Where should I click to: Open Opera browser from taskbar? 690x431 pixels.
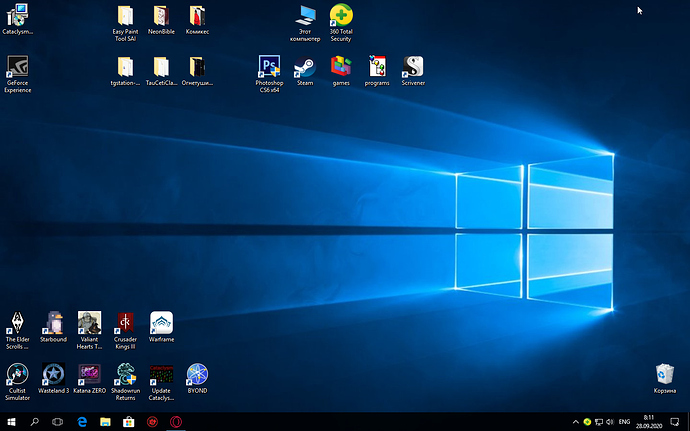coord(176,422)
